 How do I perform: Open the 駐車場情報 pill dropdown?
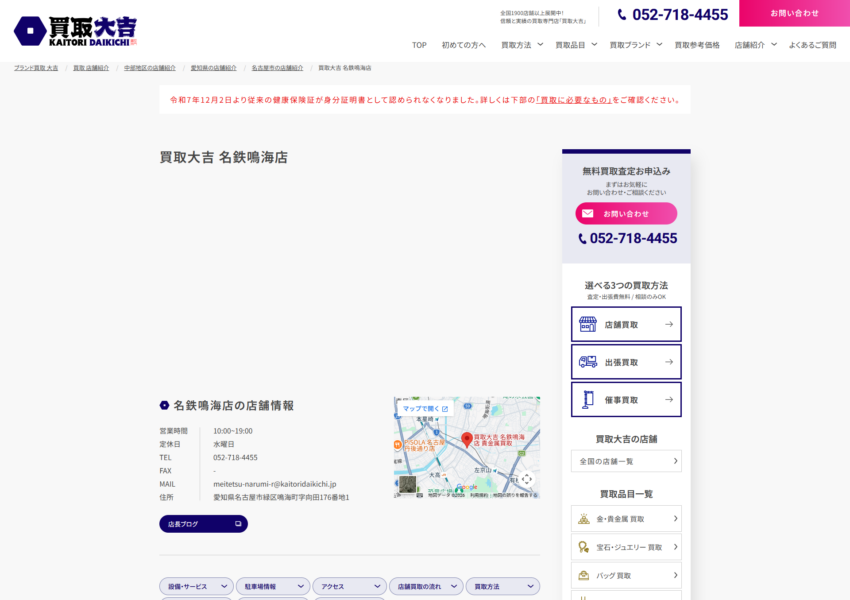tap(273, 586)
